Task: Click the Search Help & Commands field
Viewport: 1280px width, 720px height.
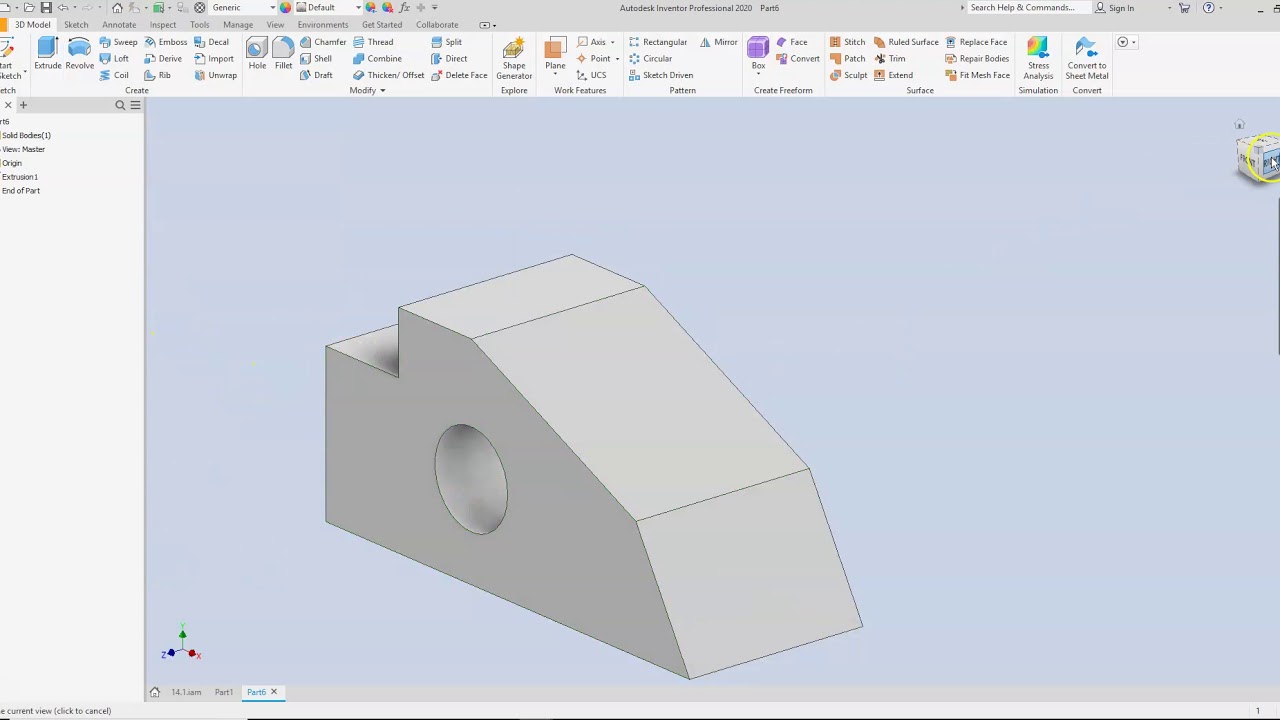Action: [x=1022, y=8]
